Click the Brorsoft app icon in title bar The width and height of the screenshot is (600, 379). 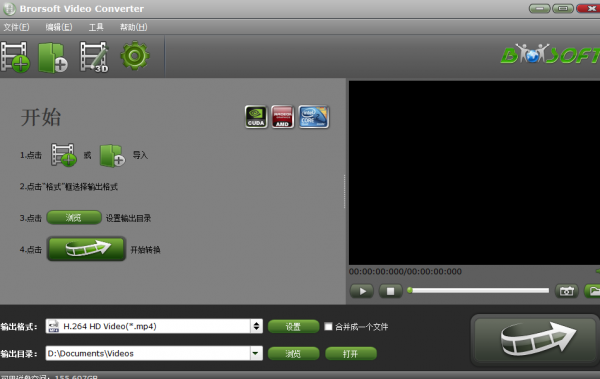click(x=9, y=8)
